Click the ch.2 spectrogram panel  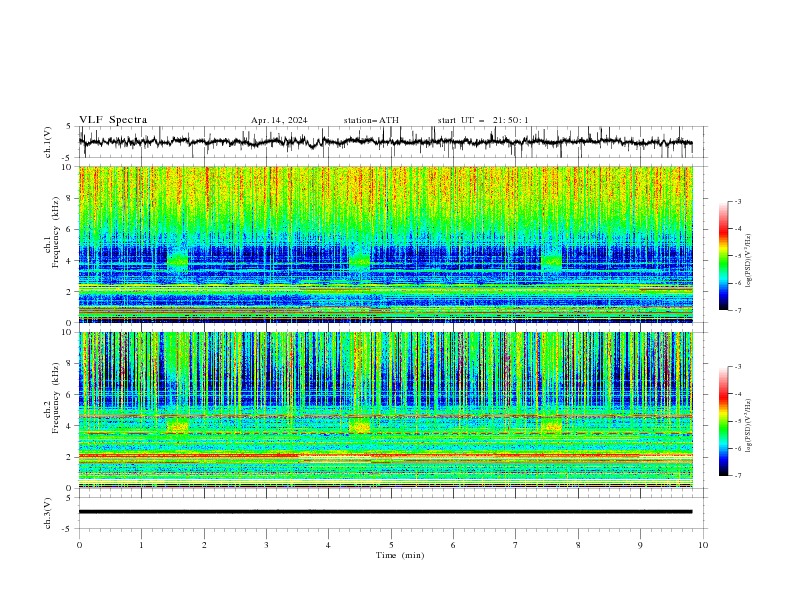pyautogui.click(x=385, y=410)
